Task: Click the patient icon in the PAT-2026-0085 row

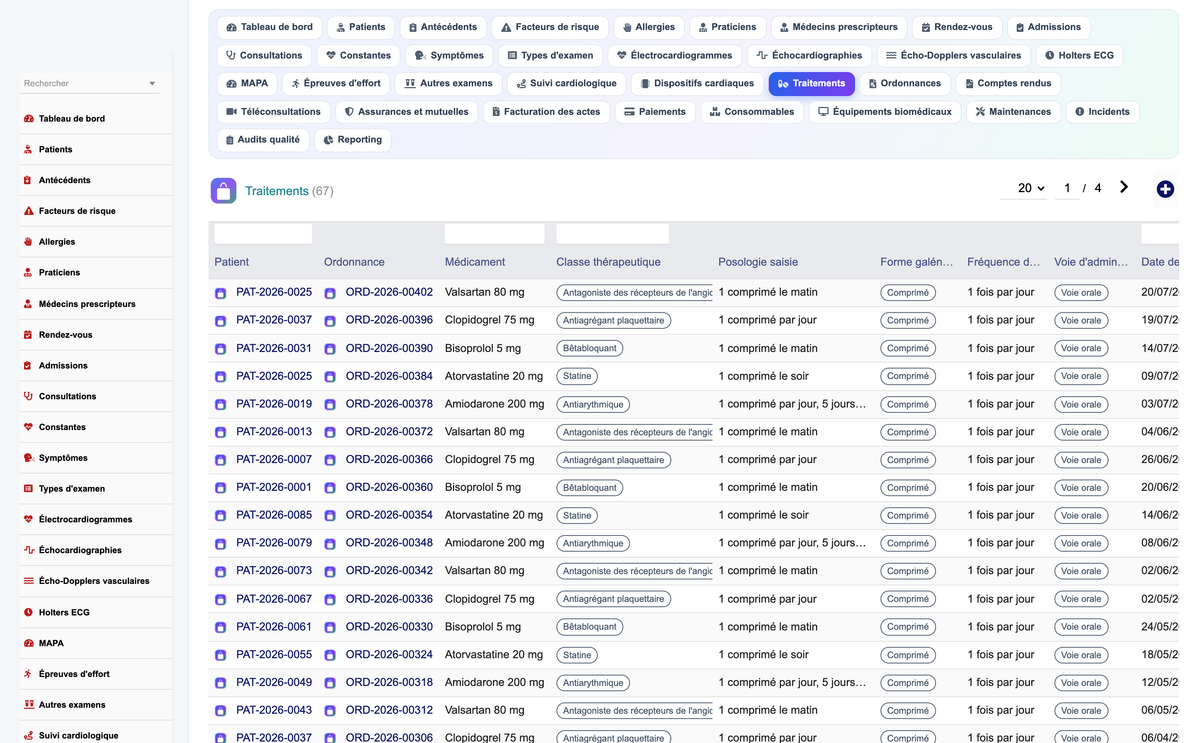Action: click(x=220, y=516)
